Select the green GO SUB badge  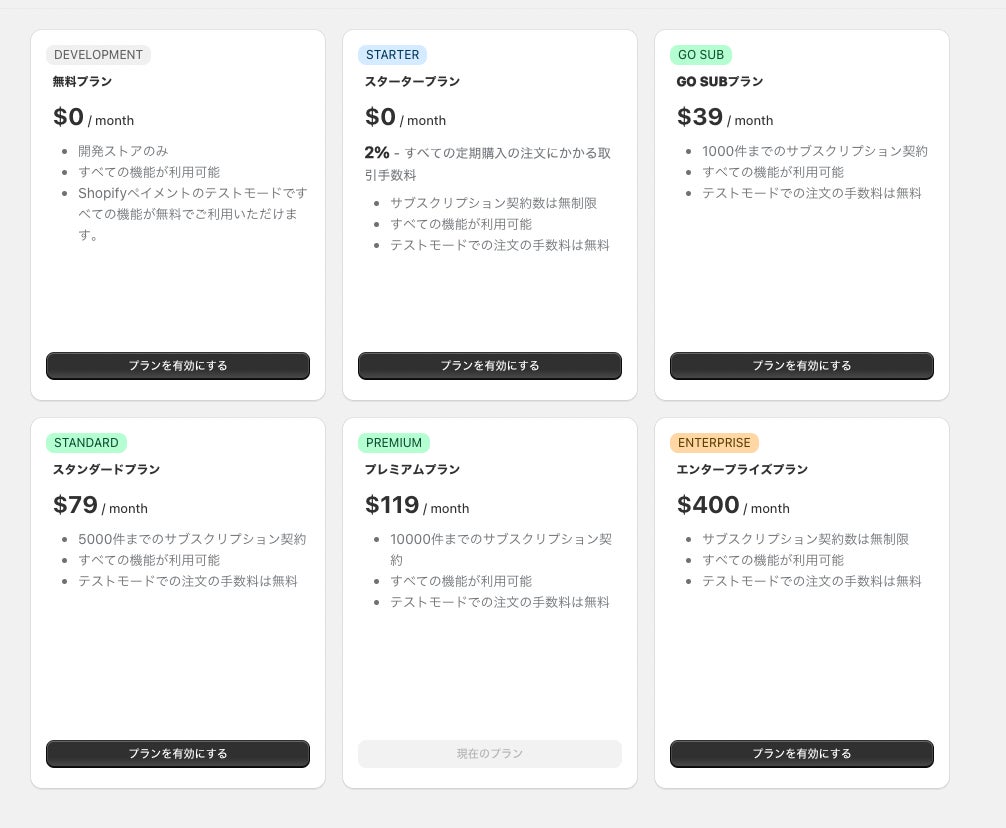(x=701, y=55)
